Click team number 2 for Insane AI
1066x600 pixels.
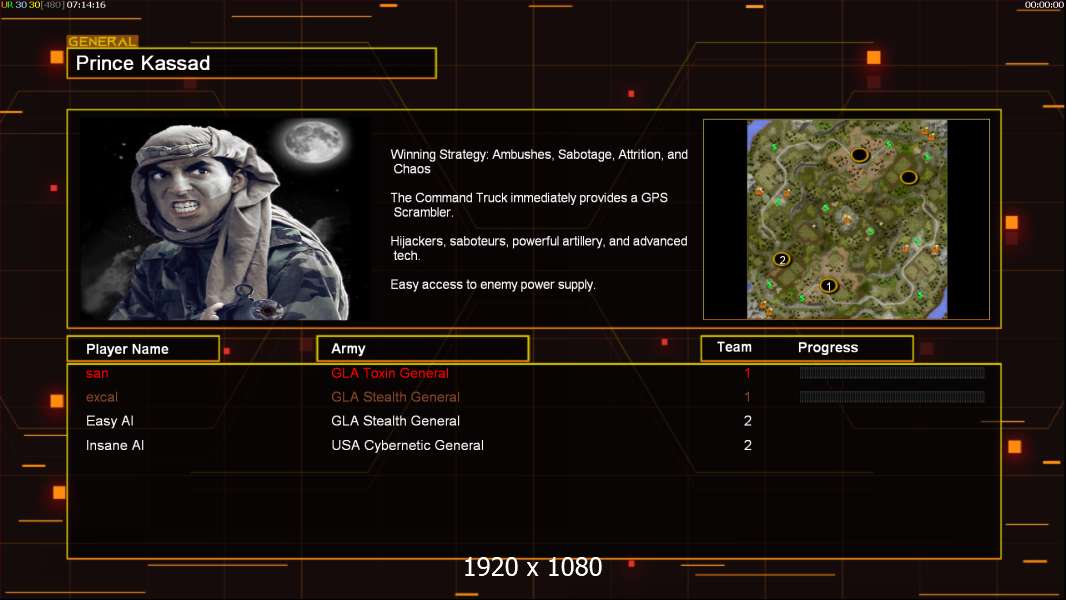tap(747, 445)
